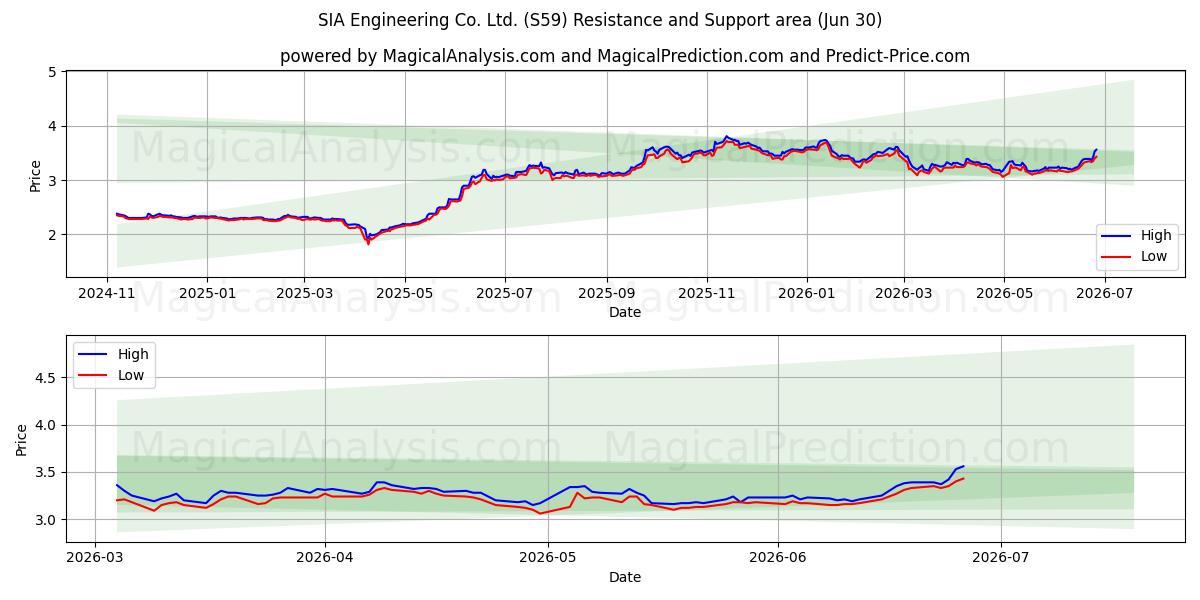Click the top chart y-axis value 3

(52, 180)
